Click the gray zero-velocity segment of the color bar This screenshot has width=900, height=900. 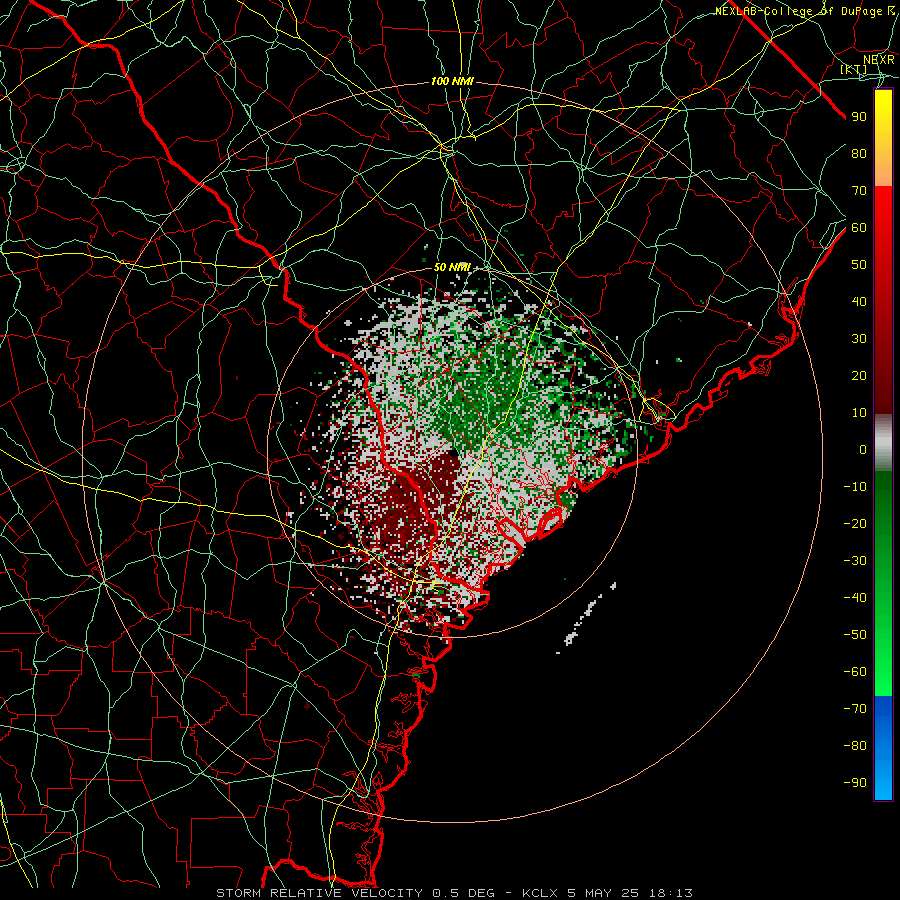coord(883,443)
